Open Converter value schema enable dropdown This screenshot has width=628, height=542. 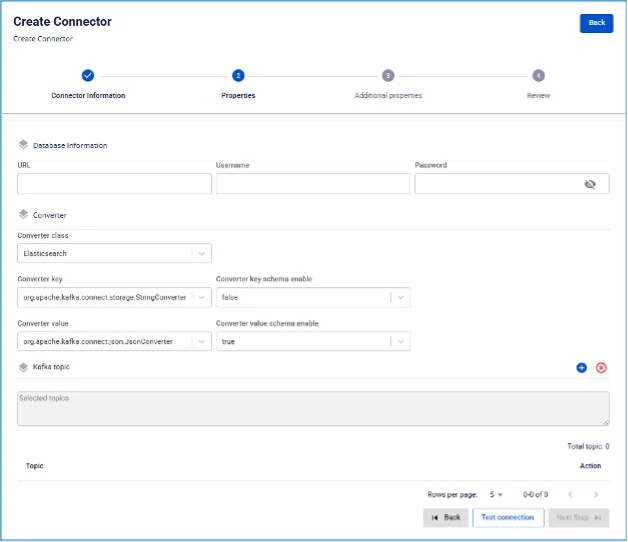313,341
